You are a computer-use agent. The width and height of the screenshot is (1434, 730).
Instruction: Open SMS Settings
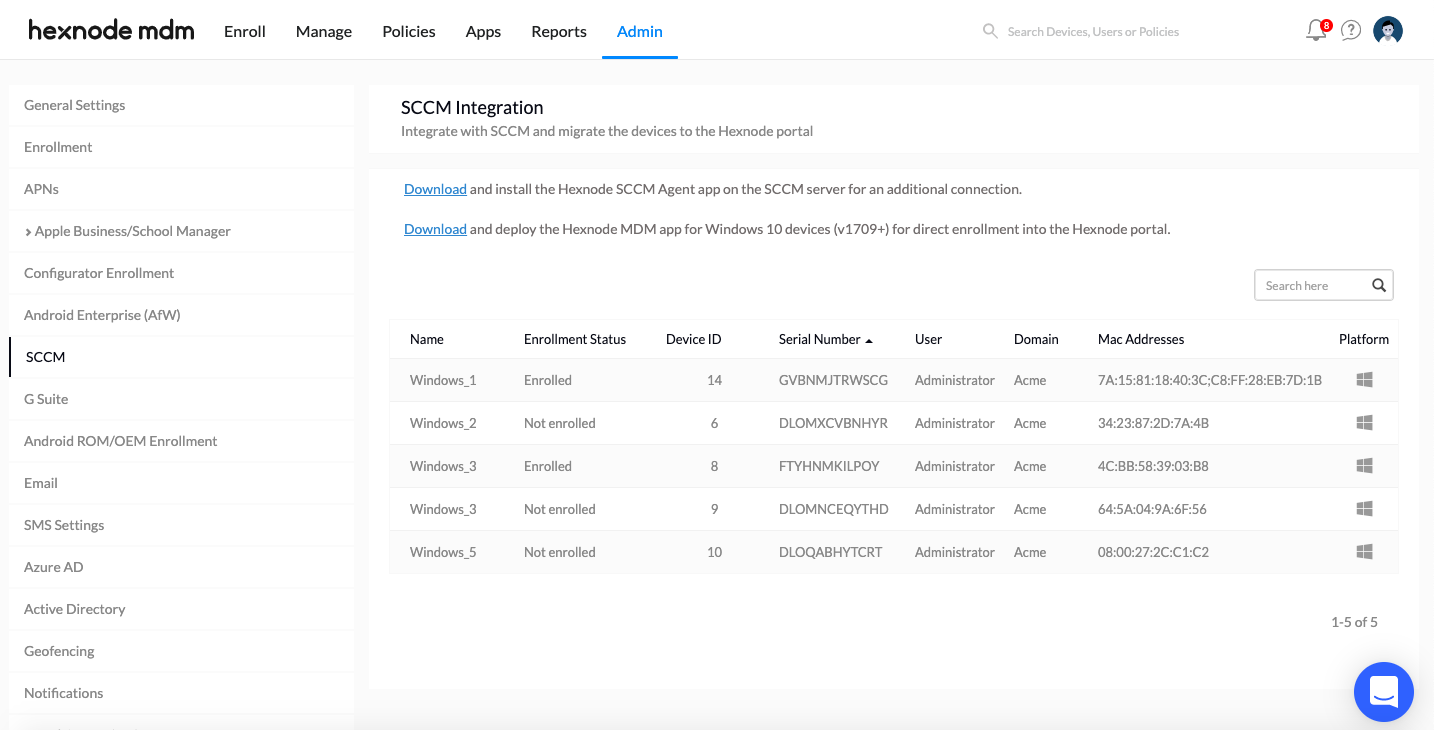pos(181,525)
